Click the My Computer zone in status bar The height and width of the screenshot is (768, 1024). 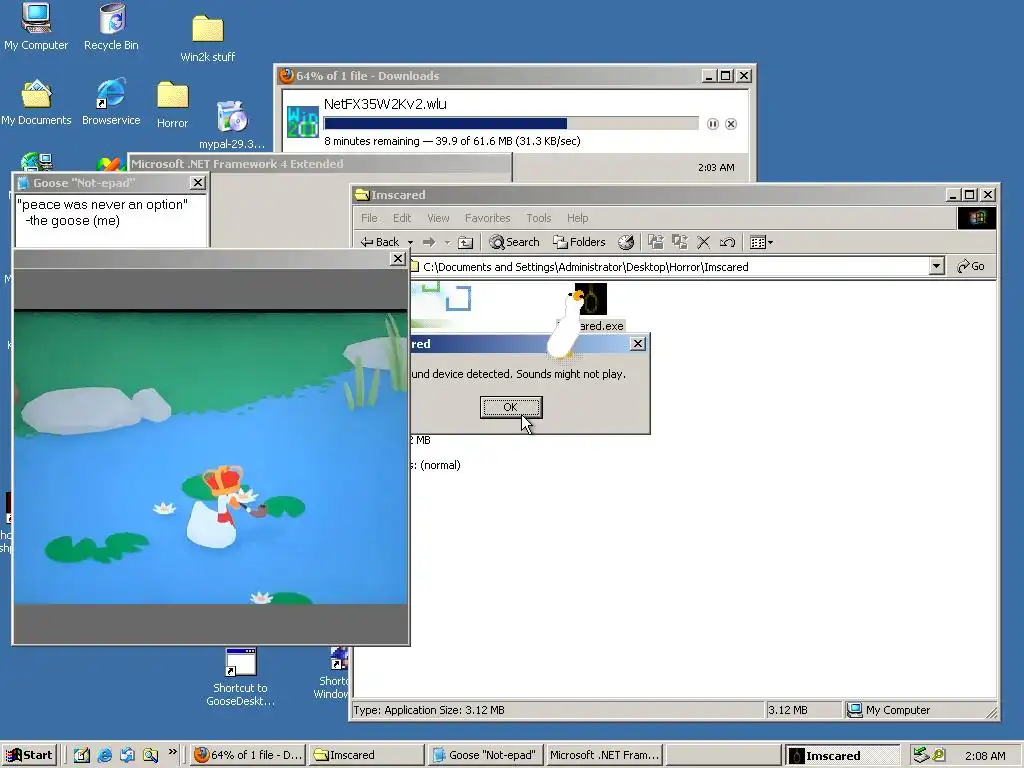[x=888, y=710]
